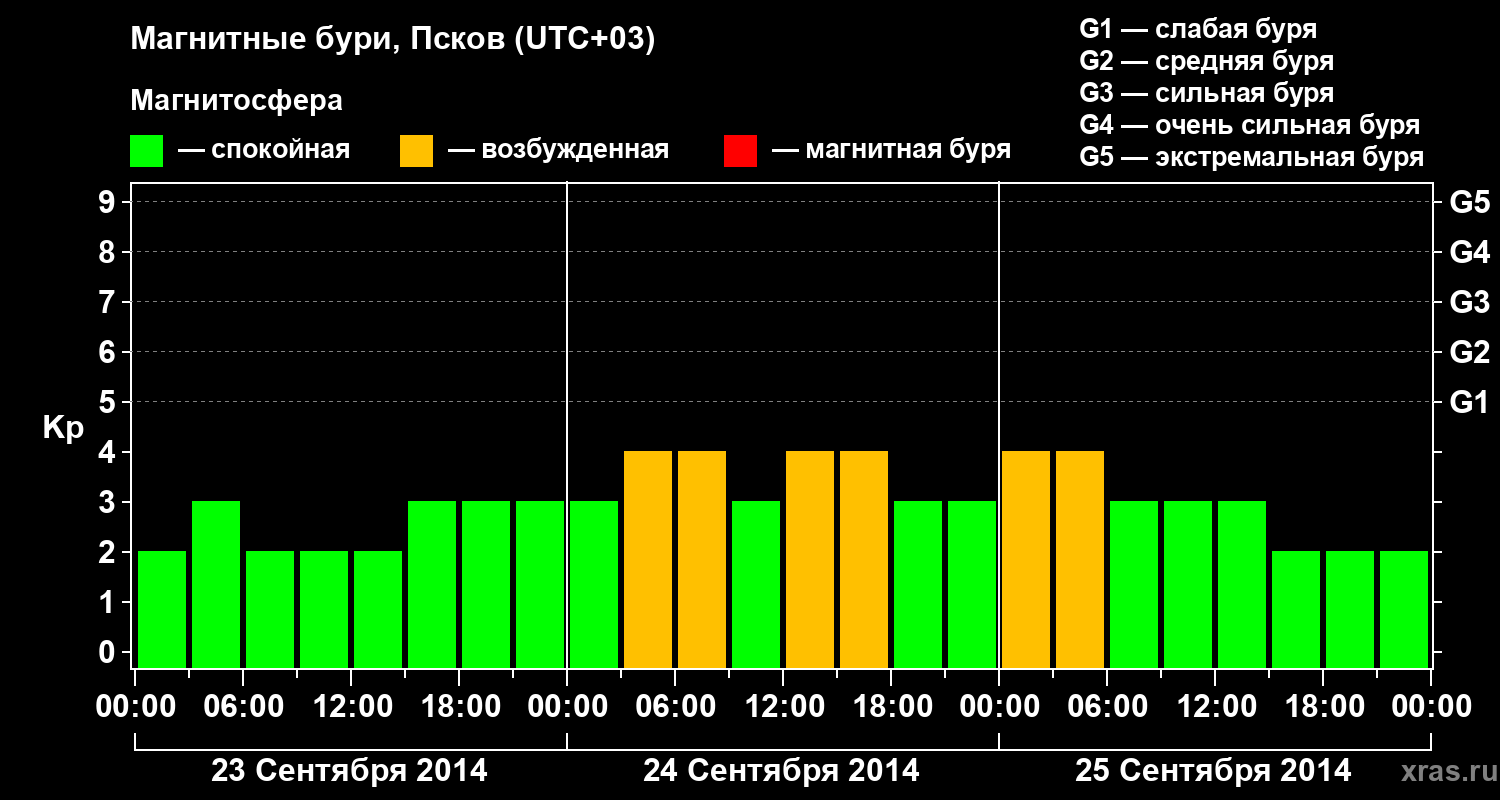
Task: Click the 25 Сентября 21:00–00:00 green bar
Action: point(1404,609)
